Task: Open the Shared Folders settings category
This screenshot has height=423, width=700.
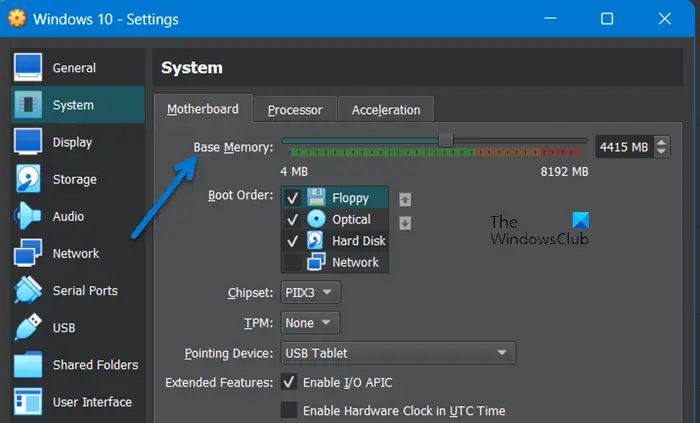Action: (x=78, y=365)
